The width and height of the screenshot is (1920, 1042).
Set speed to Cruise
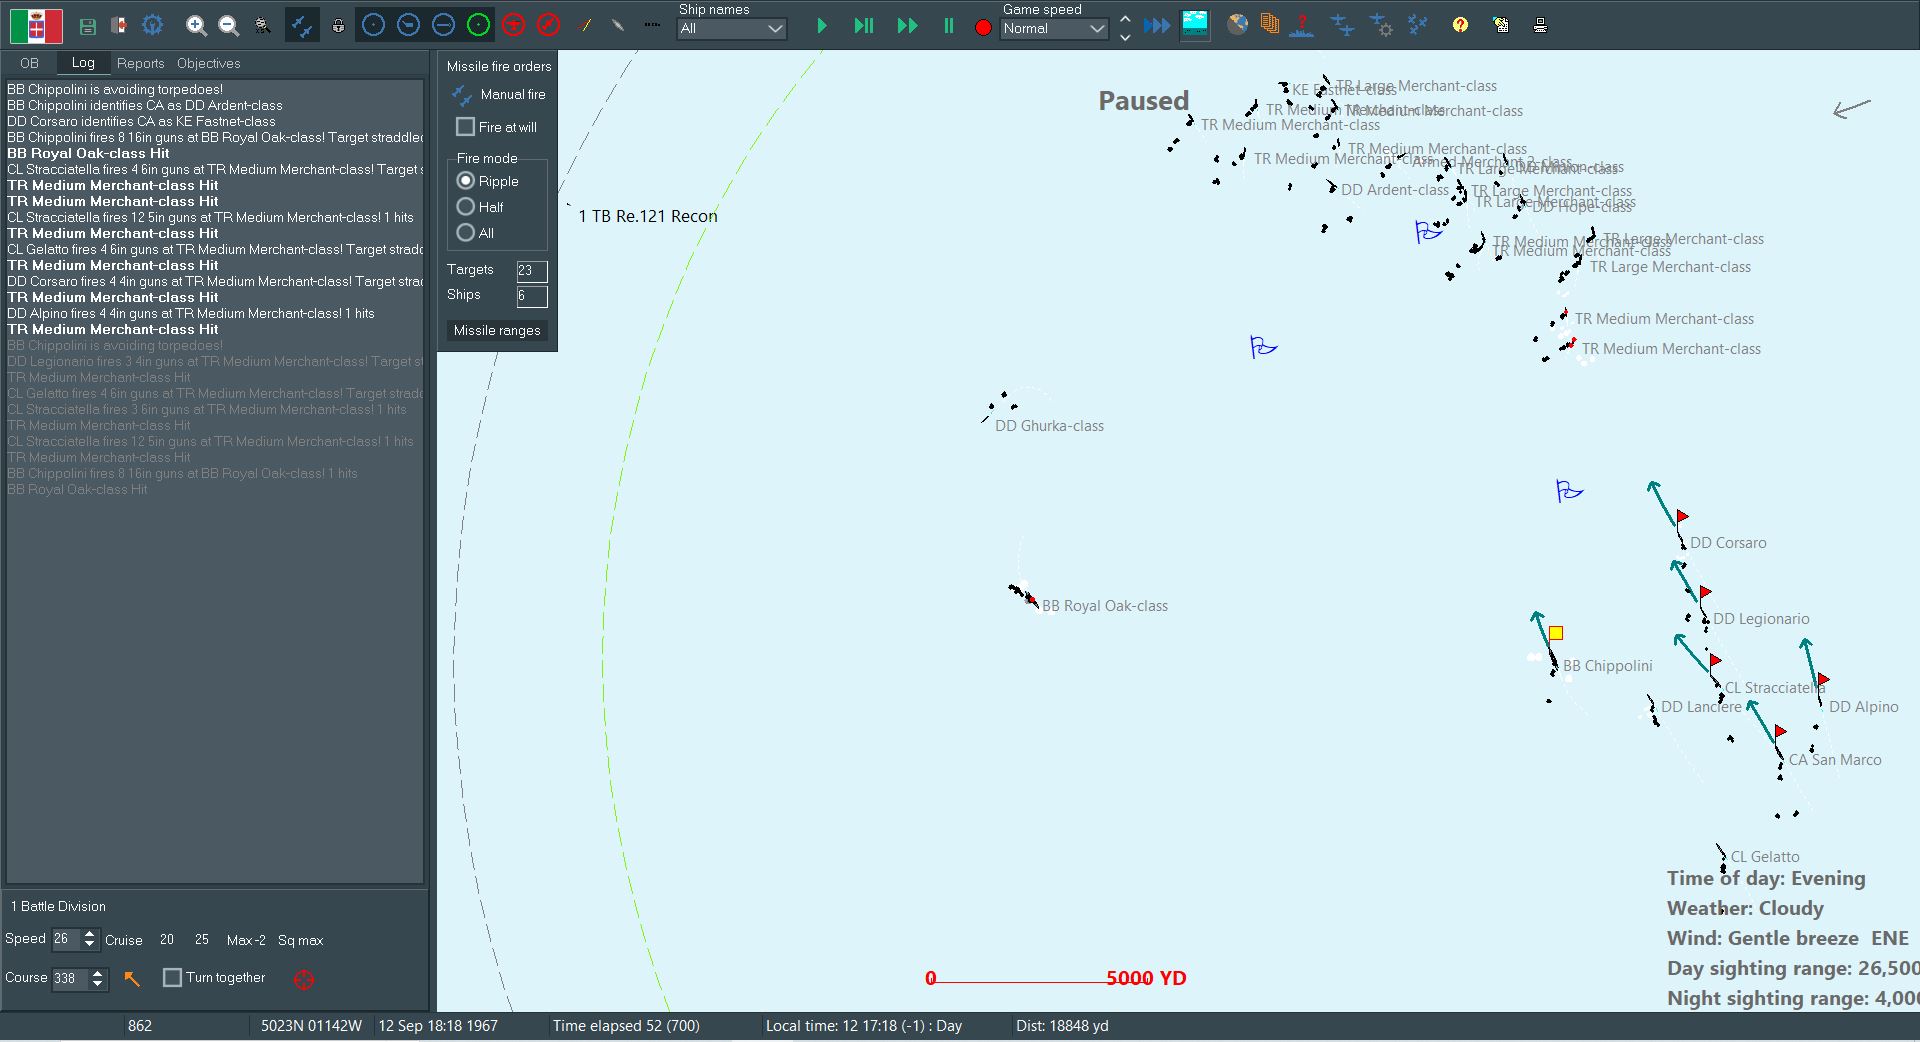[x=124, y=940]
